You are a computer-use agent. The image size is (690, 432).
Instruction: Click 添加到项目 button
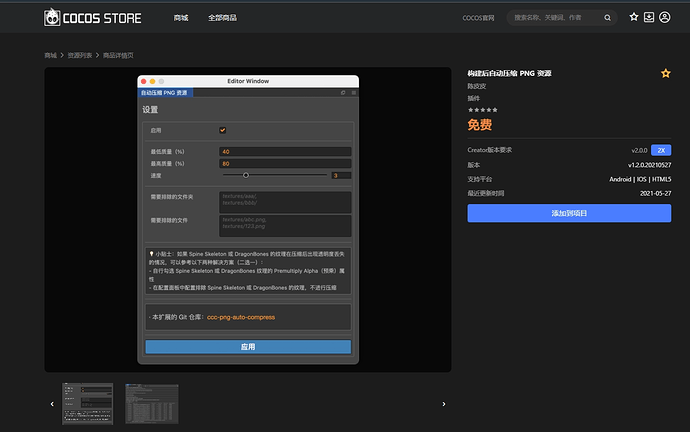tap(569, 213)
